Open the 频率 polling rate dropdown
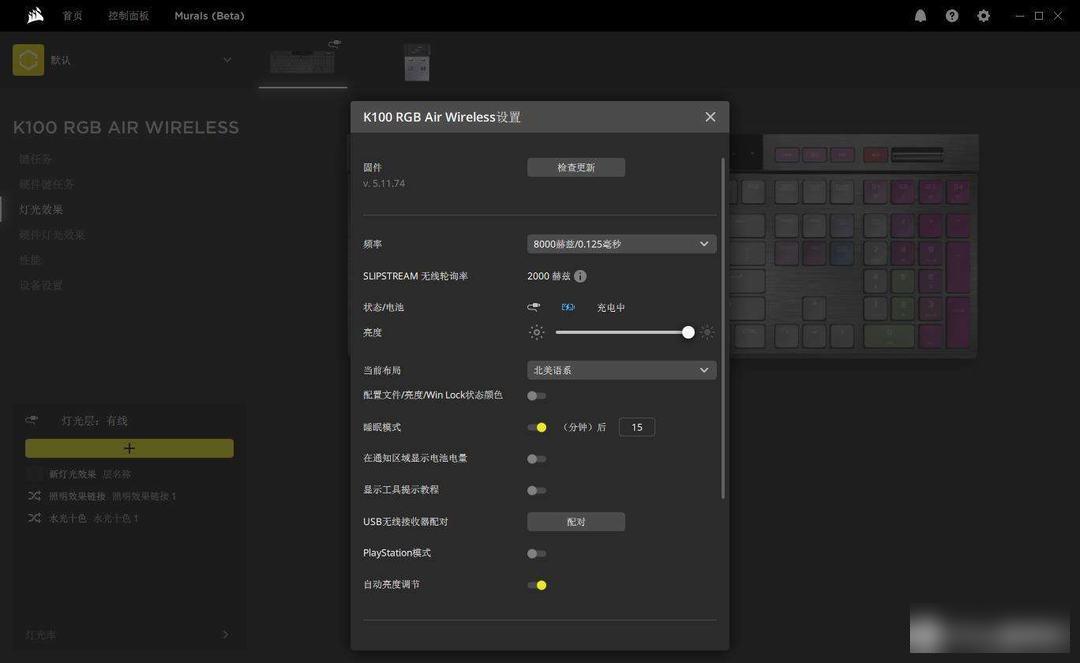This screenshot has width=1080, height=663. [621, 244]
